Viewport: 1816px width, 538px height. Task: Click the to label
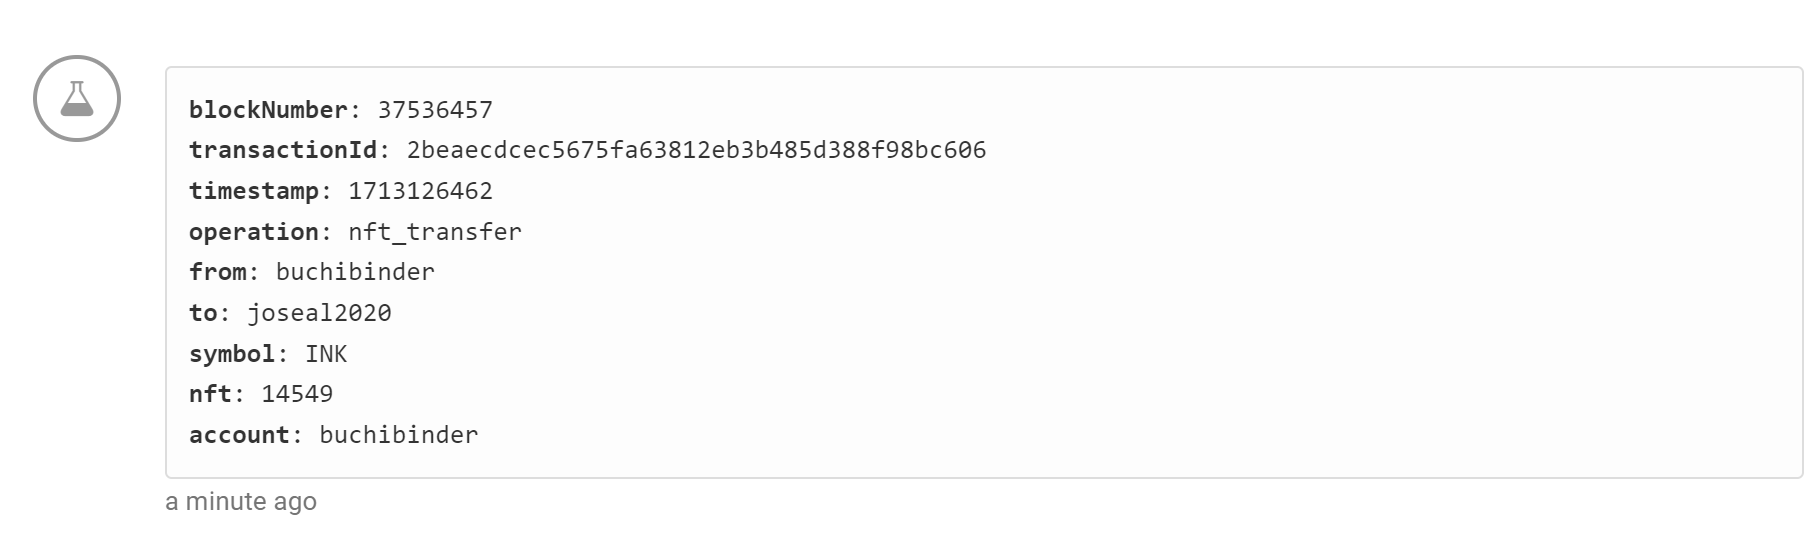(203, 313)
